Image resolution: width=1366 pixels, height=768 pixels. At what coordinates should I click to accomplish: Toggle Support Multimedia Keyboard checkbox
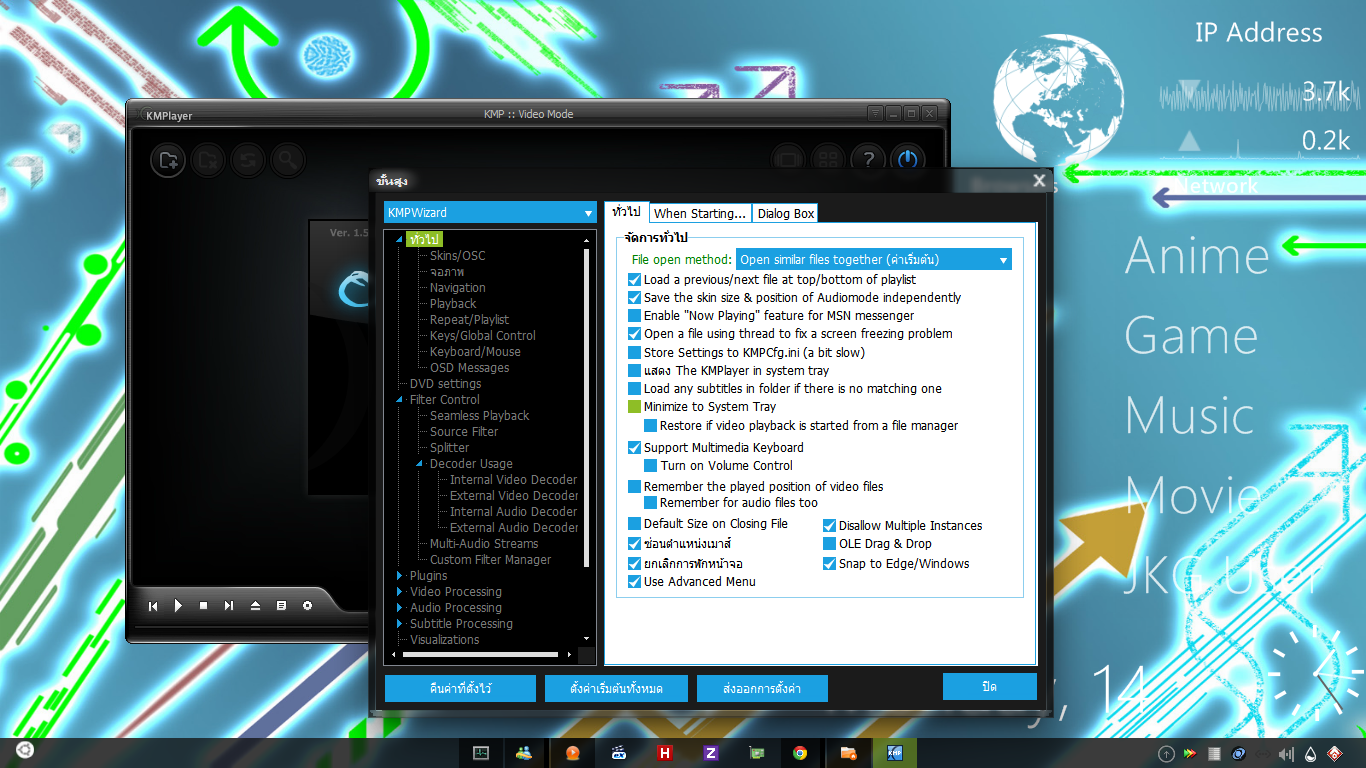click(x=635, y=448)
